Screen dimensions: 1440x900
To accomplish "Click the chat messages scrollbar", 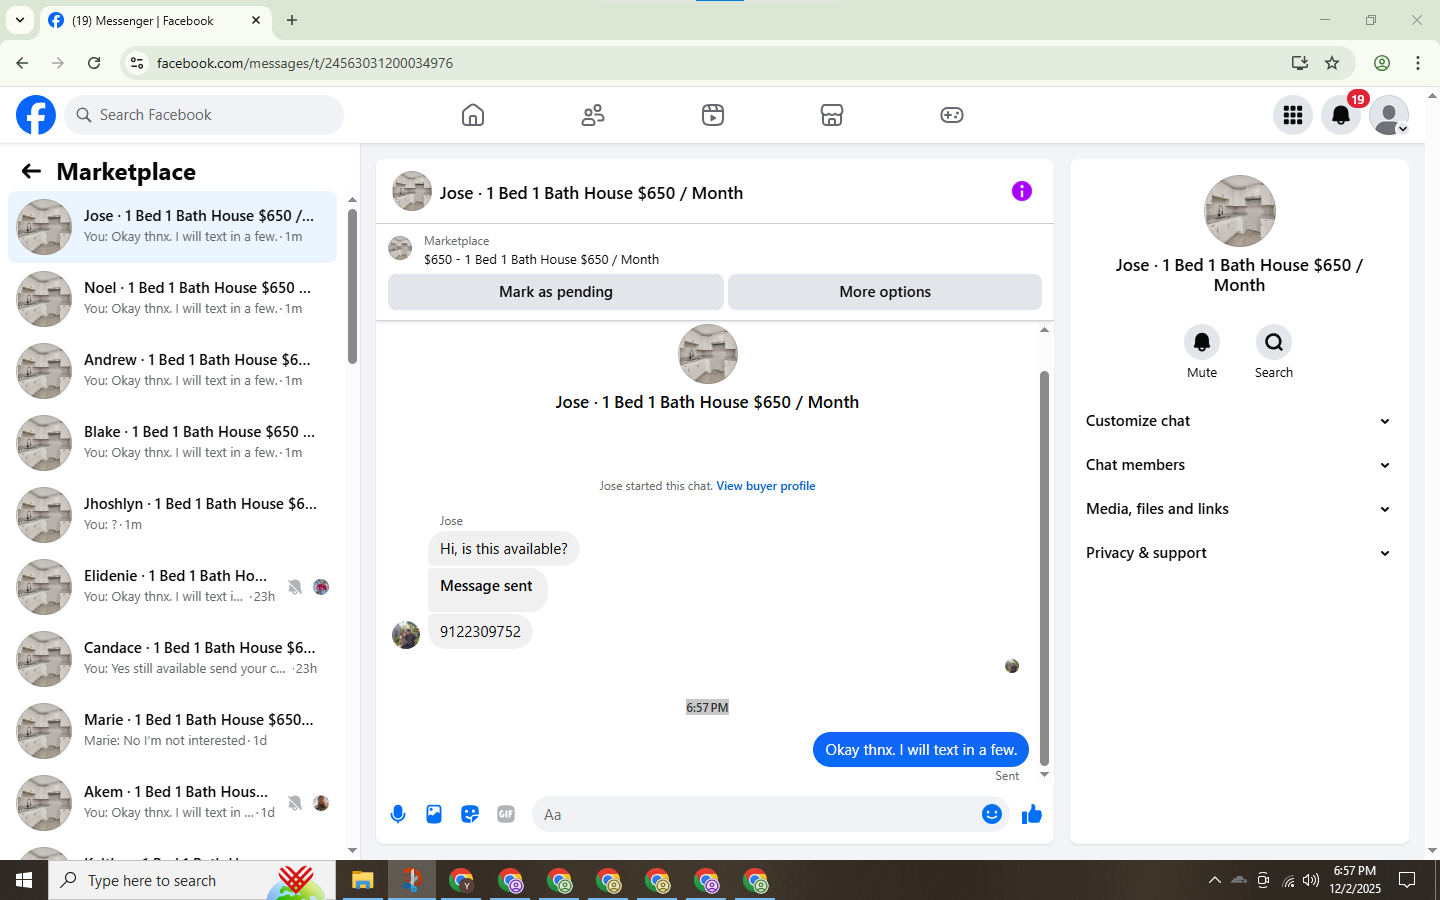I will click(x=1044, y=567).
